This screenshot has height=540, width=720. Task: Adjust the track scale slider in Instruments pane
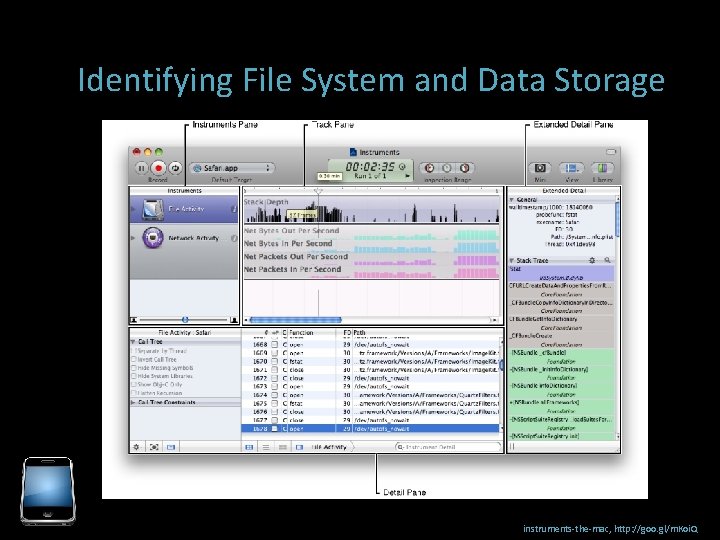(x=185, y=320)
